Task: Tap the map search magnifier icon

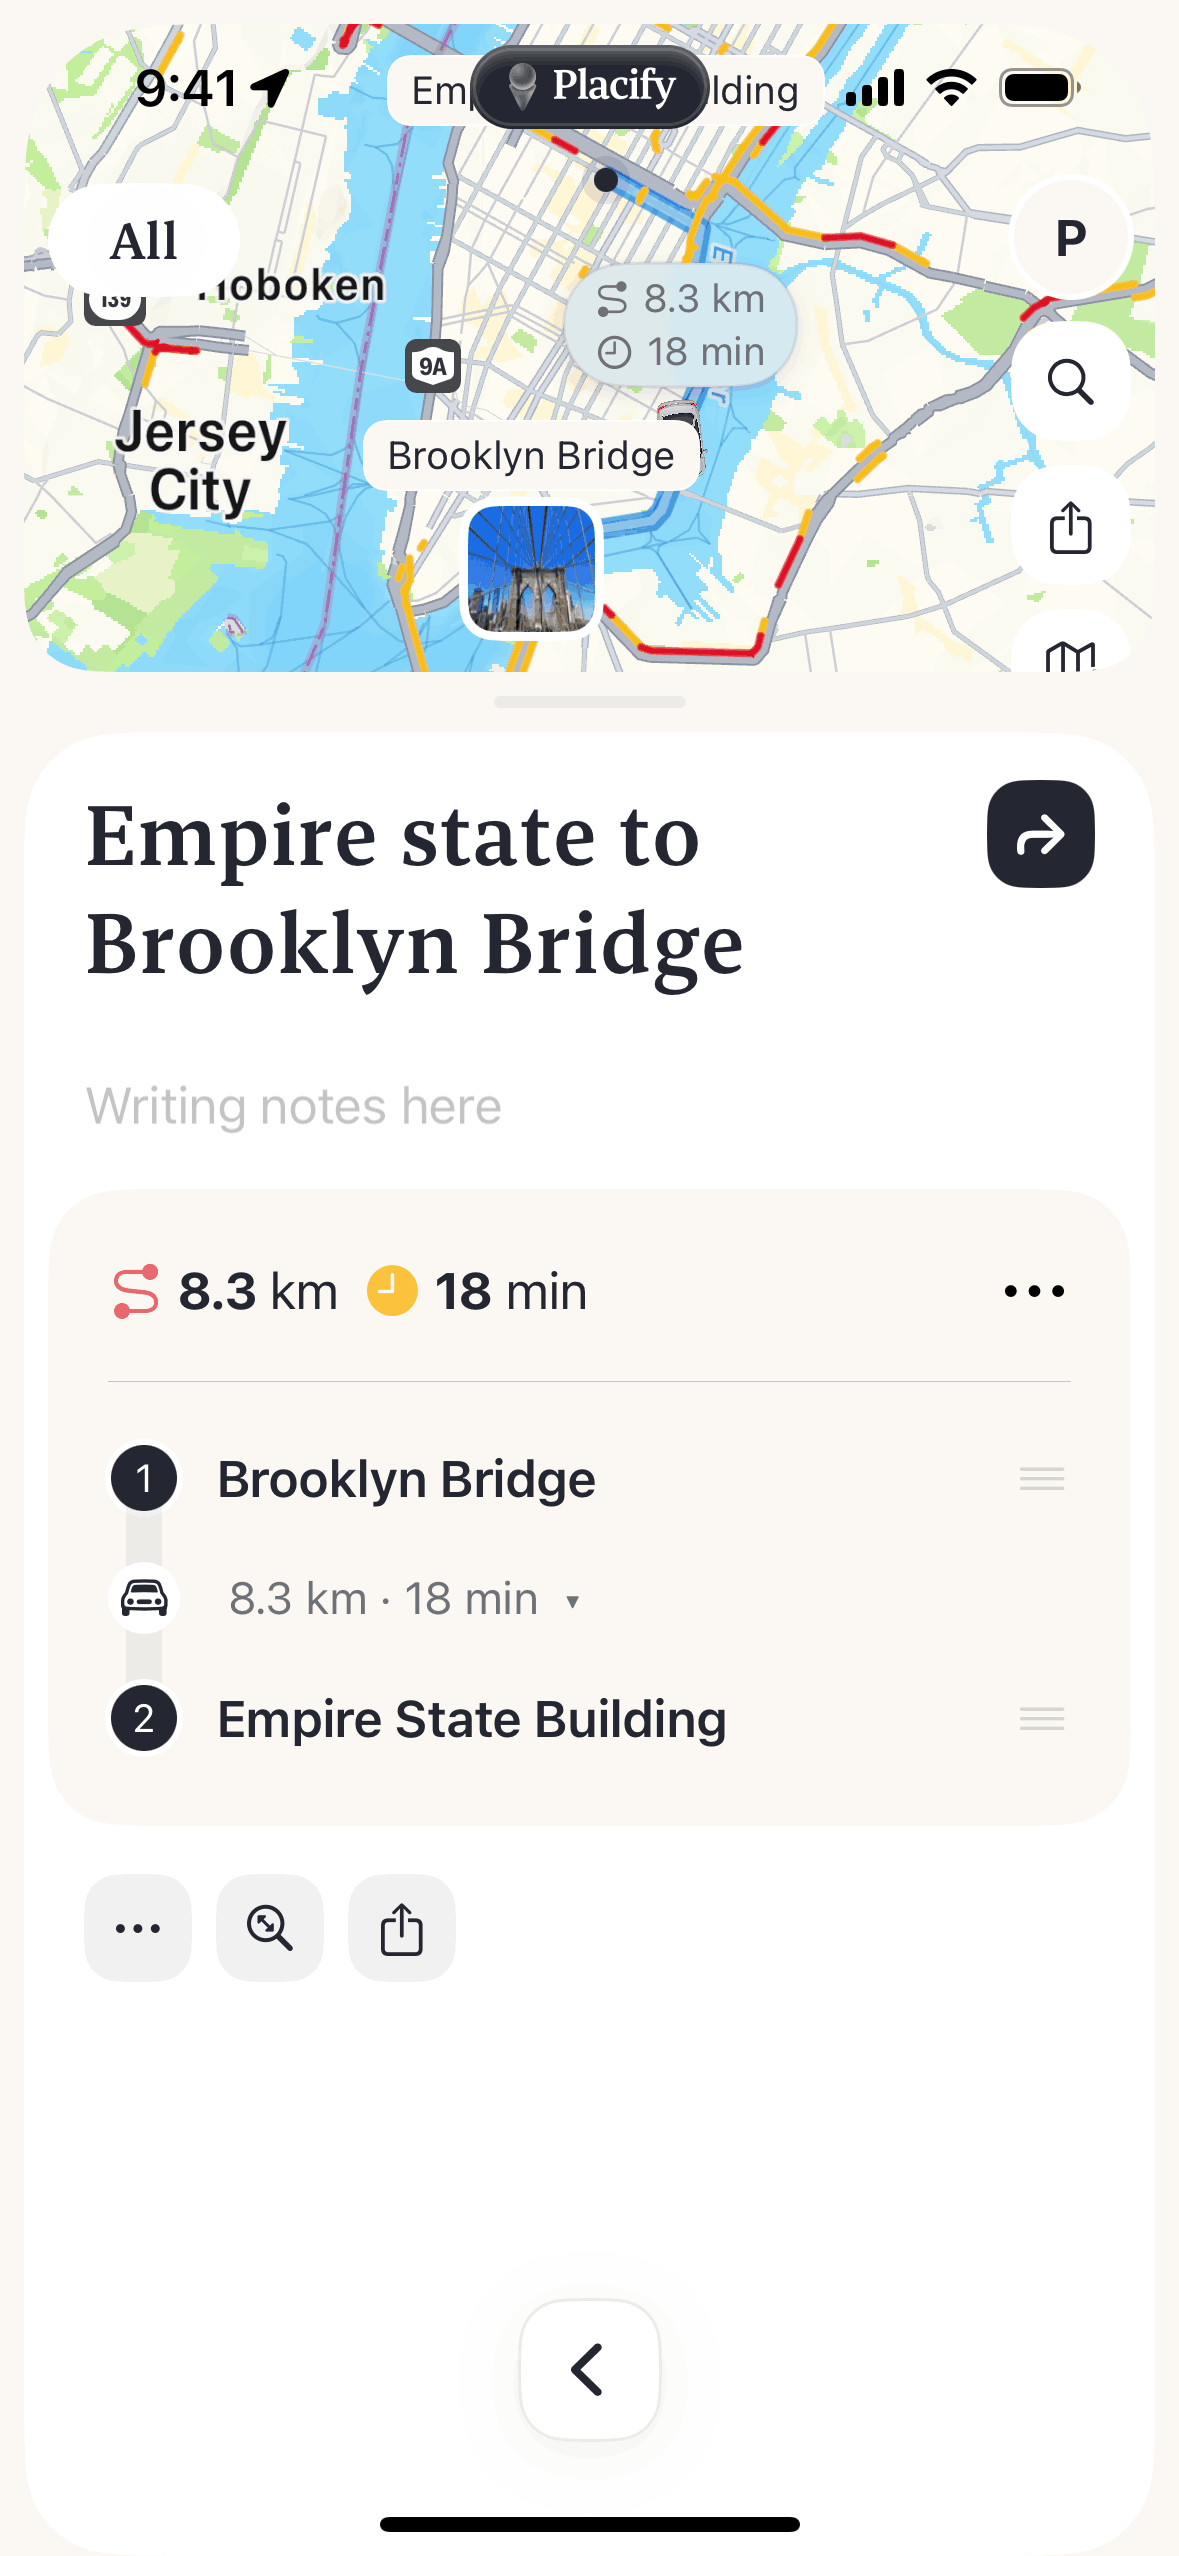Action: [1070, 382]
